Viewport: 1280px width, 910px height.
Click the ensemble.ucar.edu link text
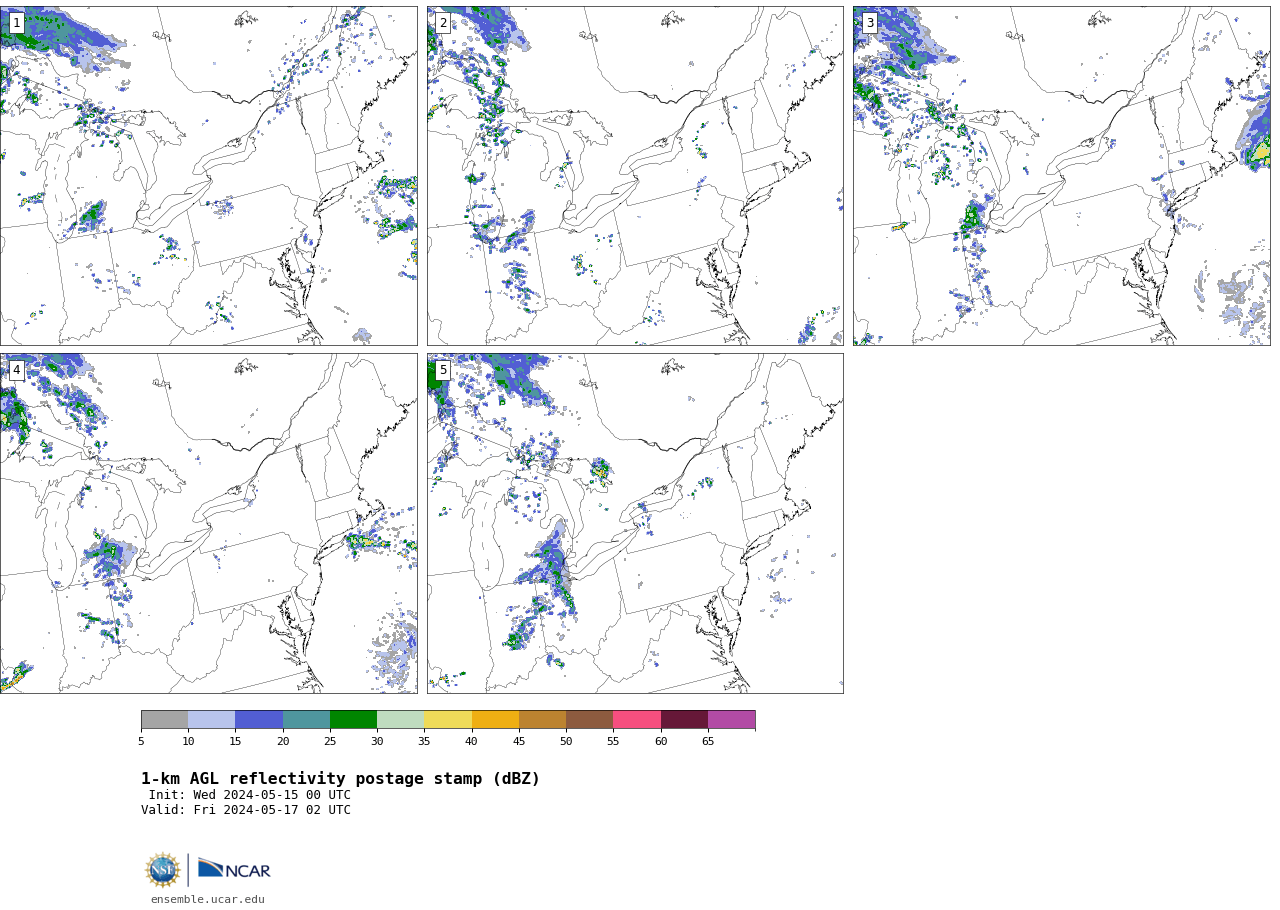click(208, 900)
